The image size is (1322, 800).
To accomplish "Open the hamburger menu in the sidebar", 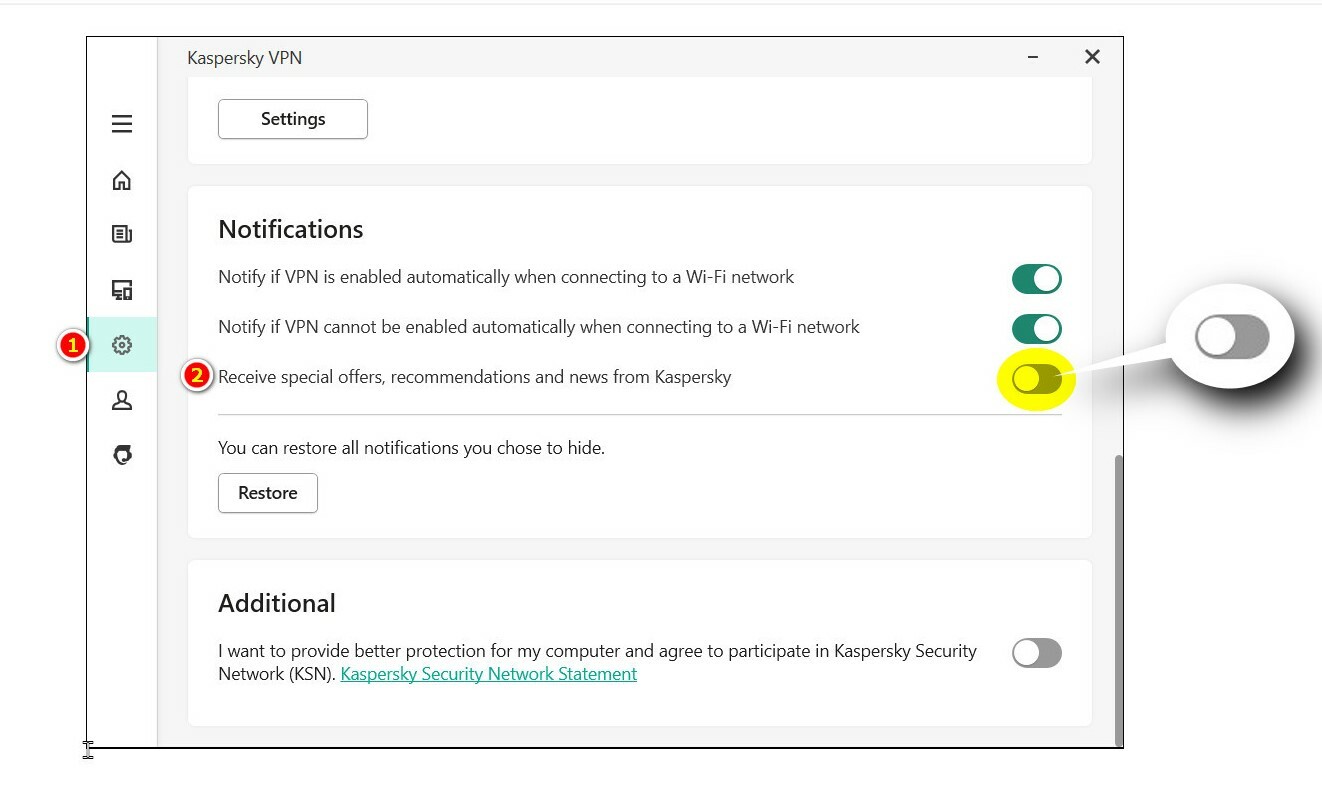I will coord(122,124).
